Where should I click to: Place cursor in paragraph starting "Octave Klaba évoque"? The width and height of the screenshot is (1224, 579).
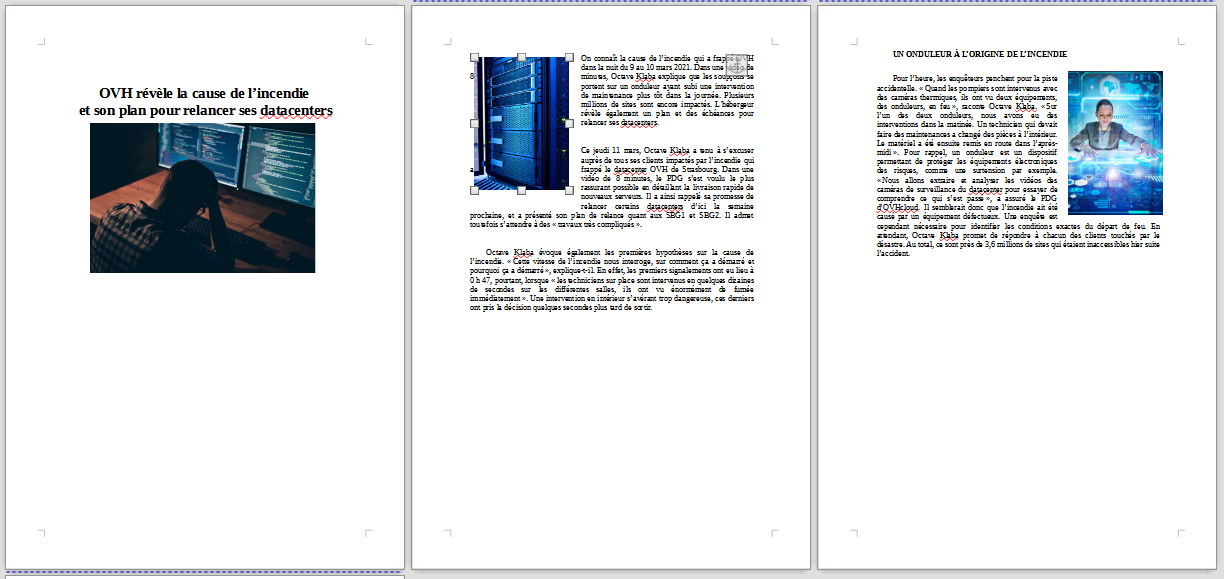point(610,280)
